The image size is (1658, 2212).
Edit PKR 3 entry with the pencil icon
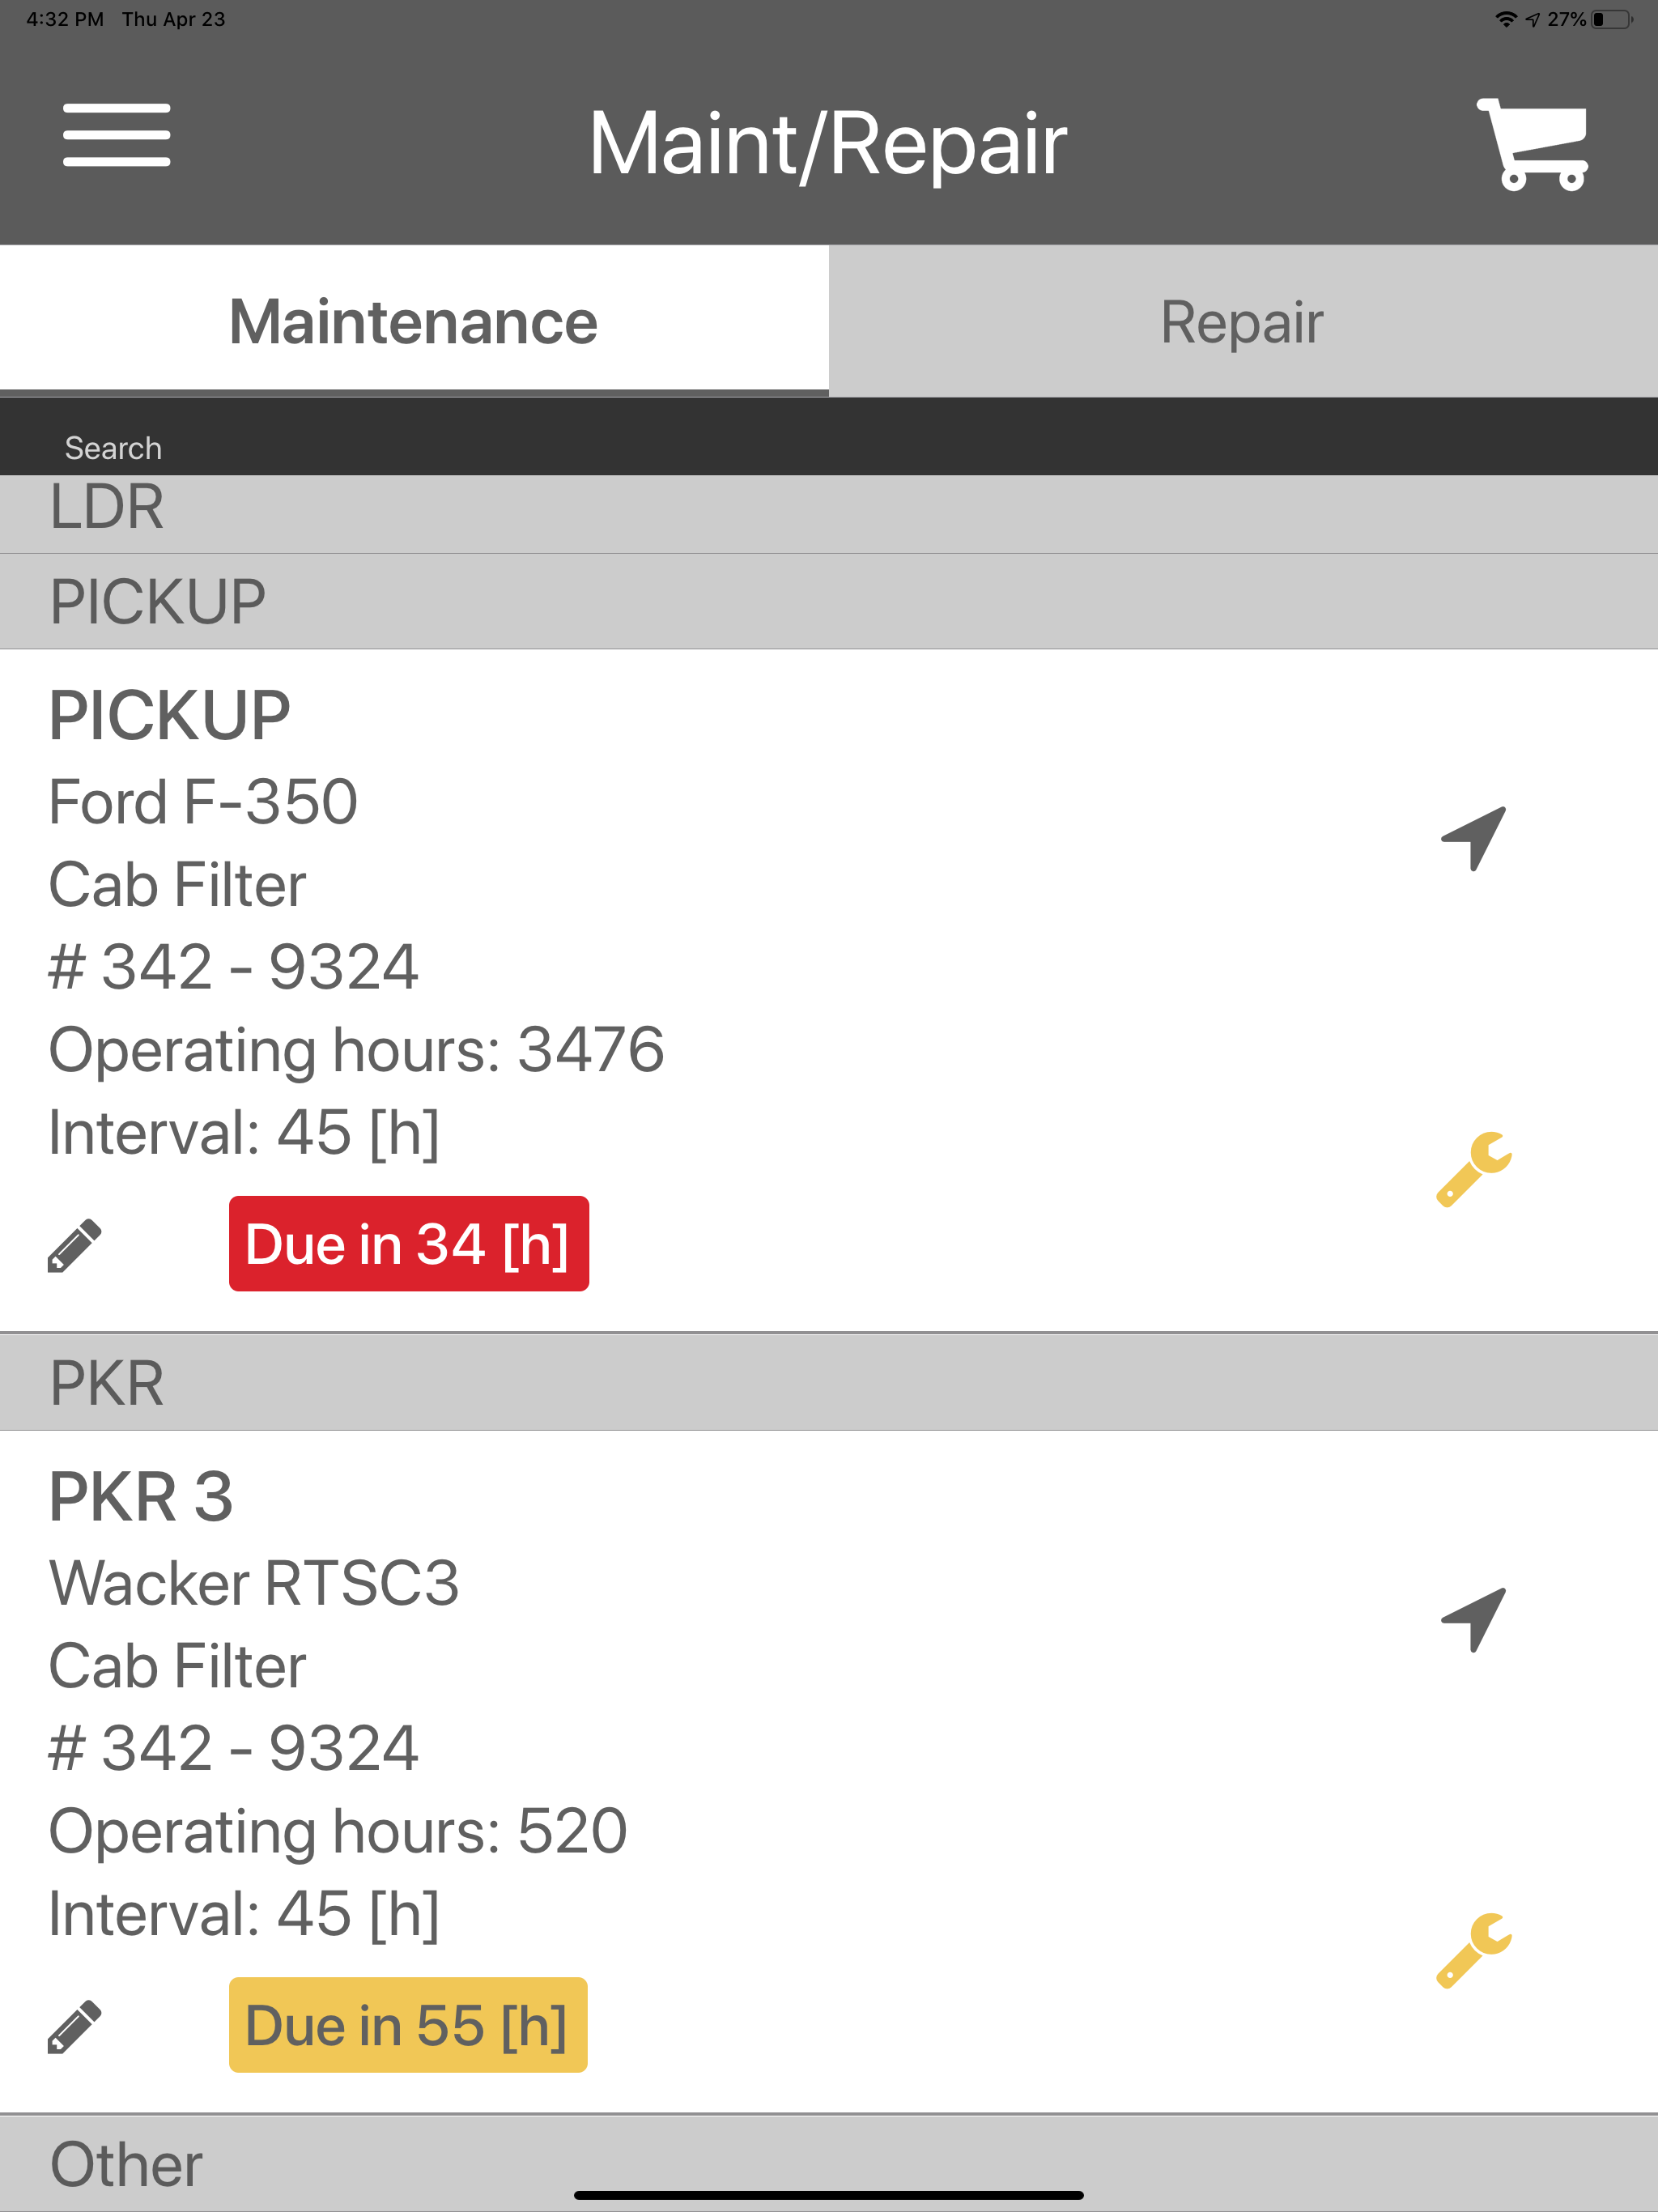(x=74, y=2026)
